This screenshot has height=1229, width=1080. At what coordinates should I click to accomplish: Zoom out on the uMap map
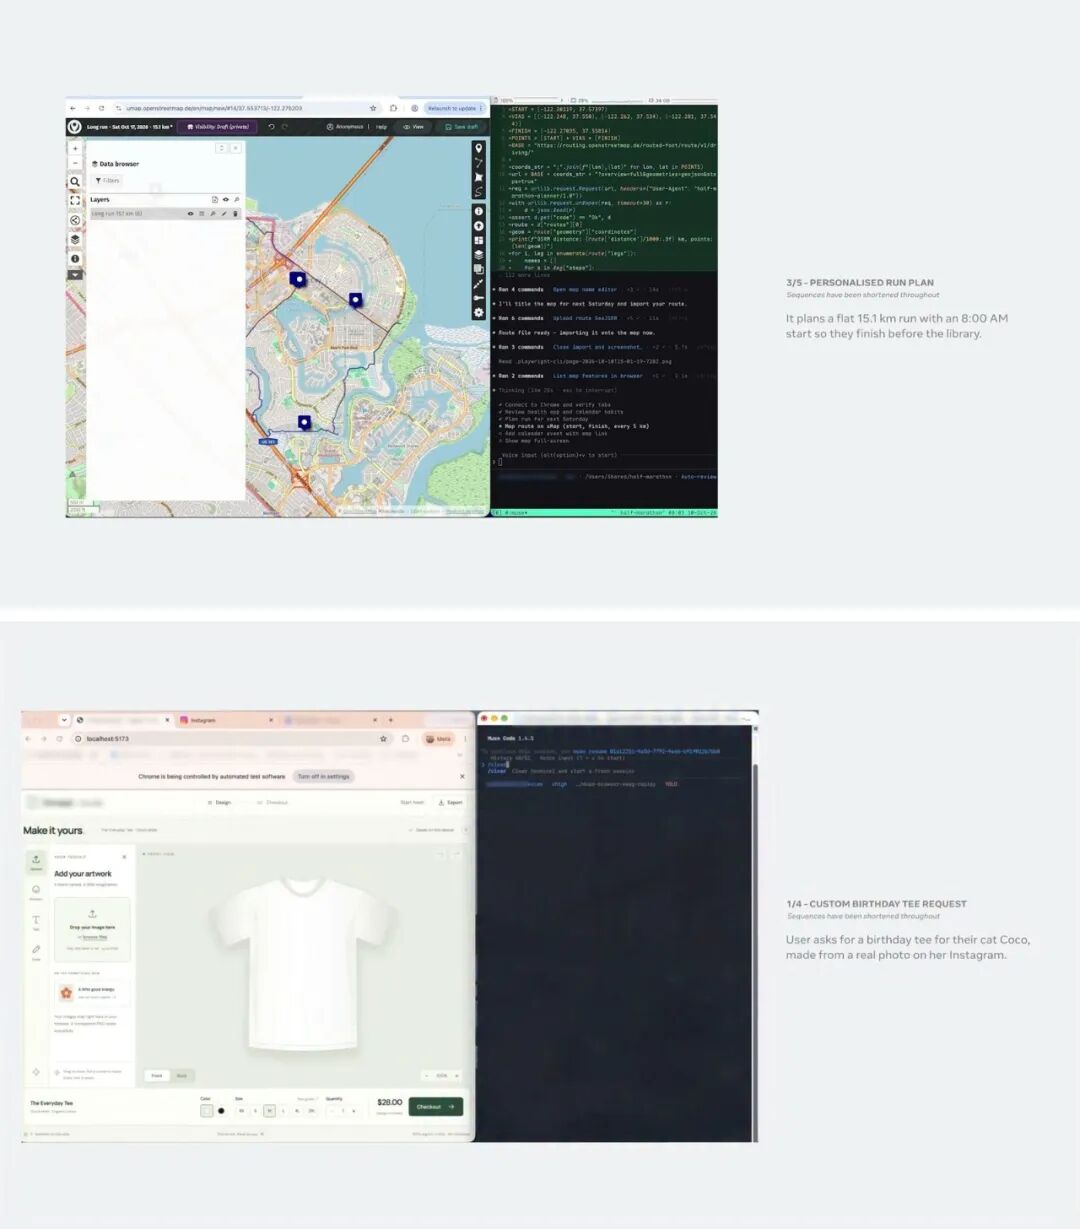[x=75, y=163]
